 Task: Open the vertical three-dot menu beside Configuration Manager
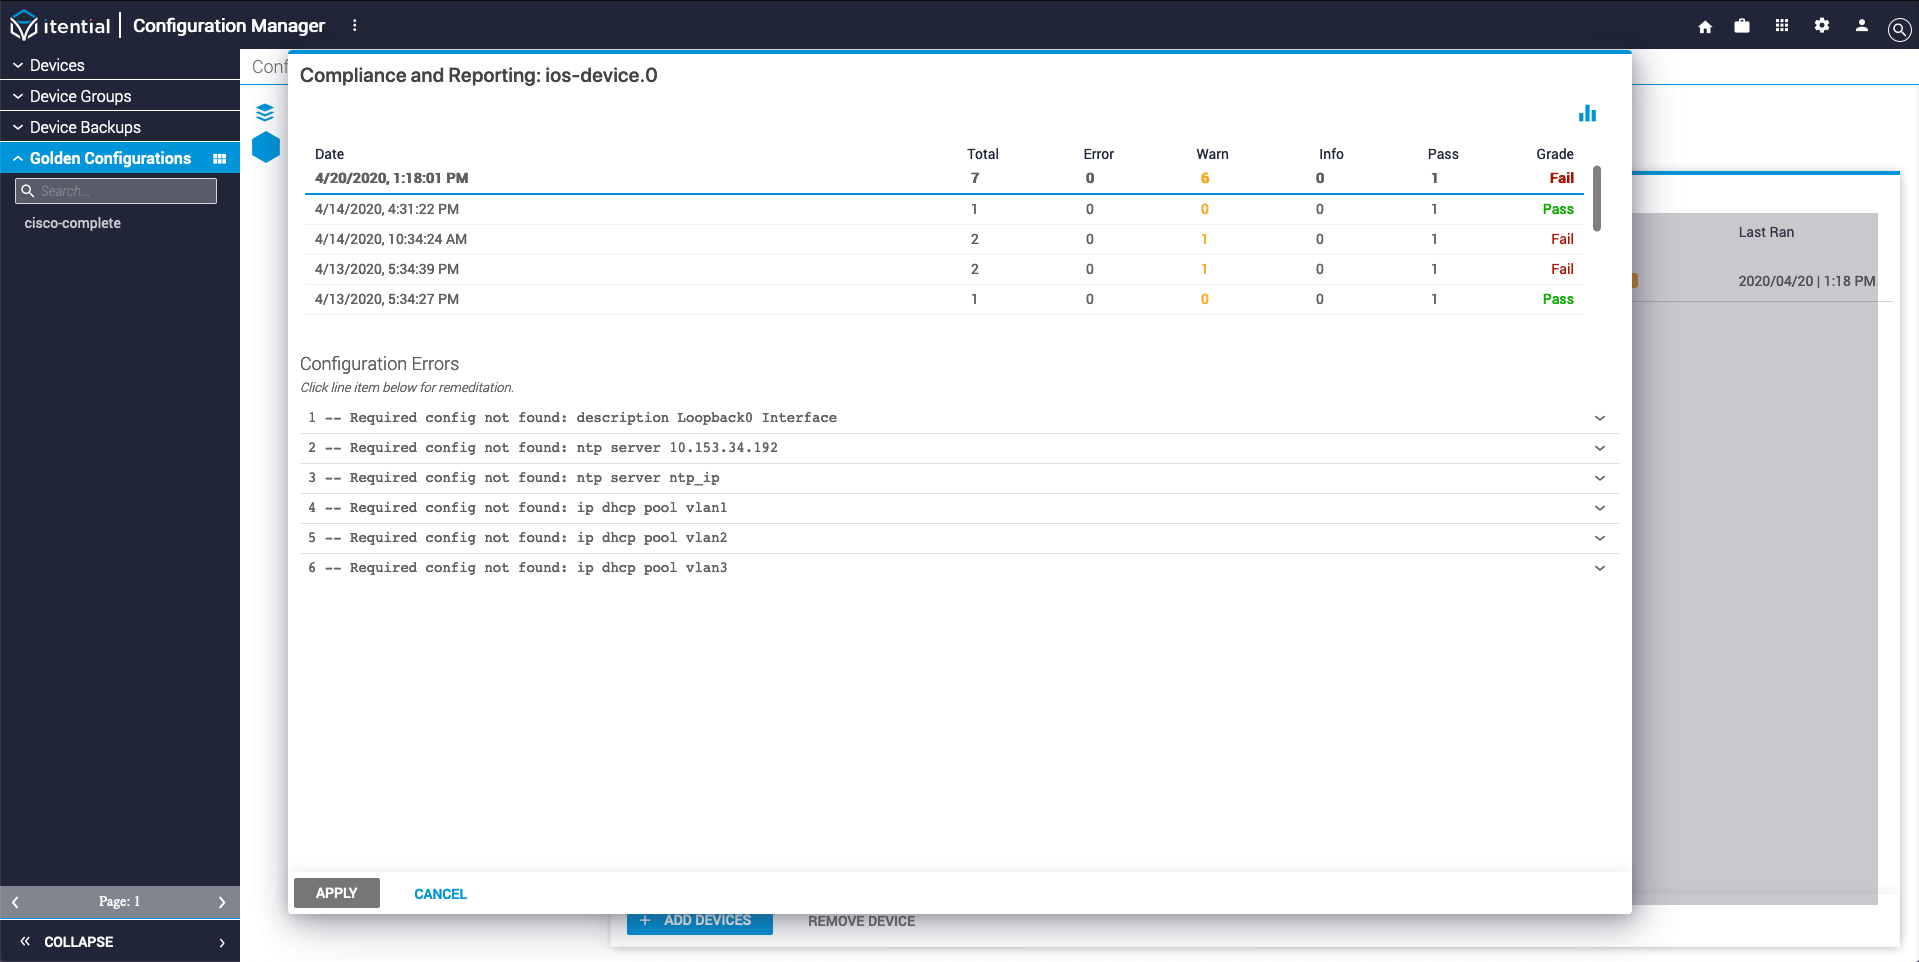point(355,25)
